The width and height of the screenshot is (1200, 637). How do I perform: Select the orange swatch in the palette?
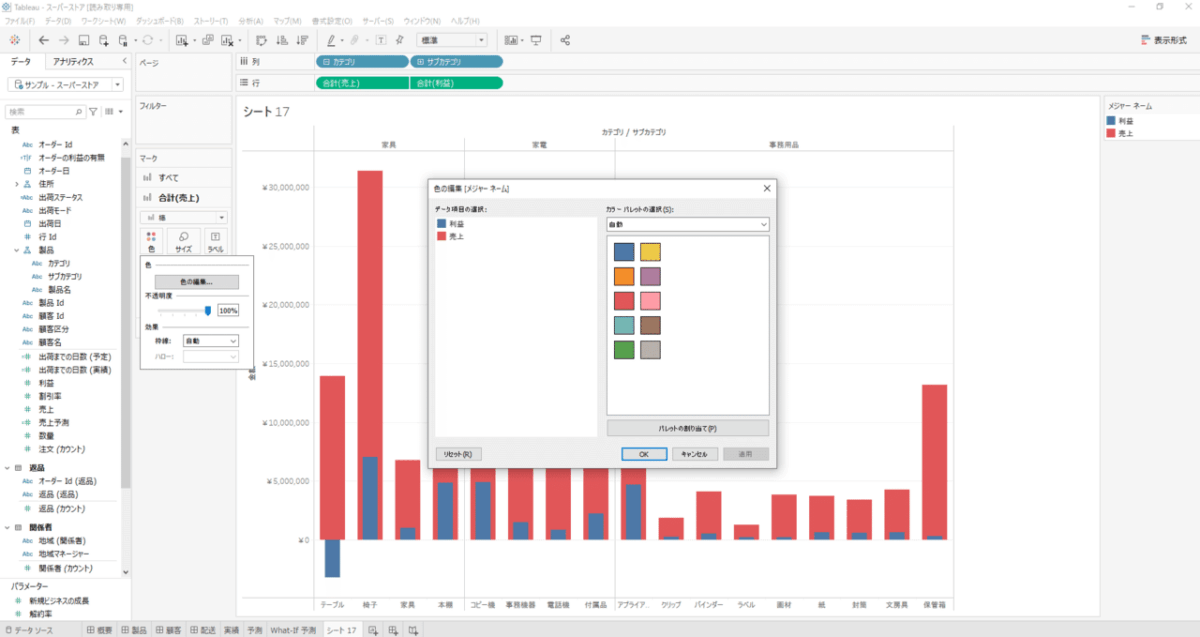click(x=624, y=277)
